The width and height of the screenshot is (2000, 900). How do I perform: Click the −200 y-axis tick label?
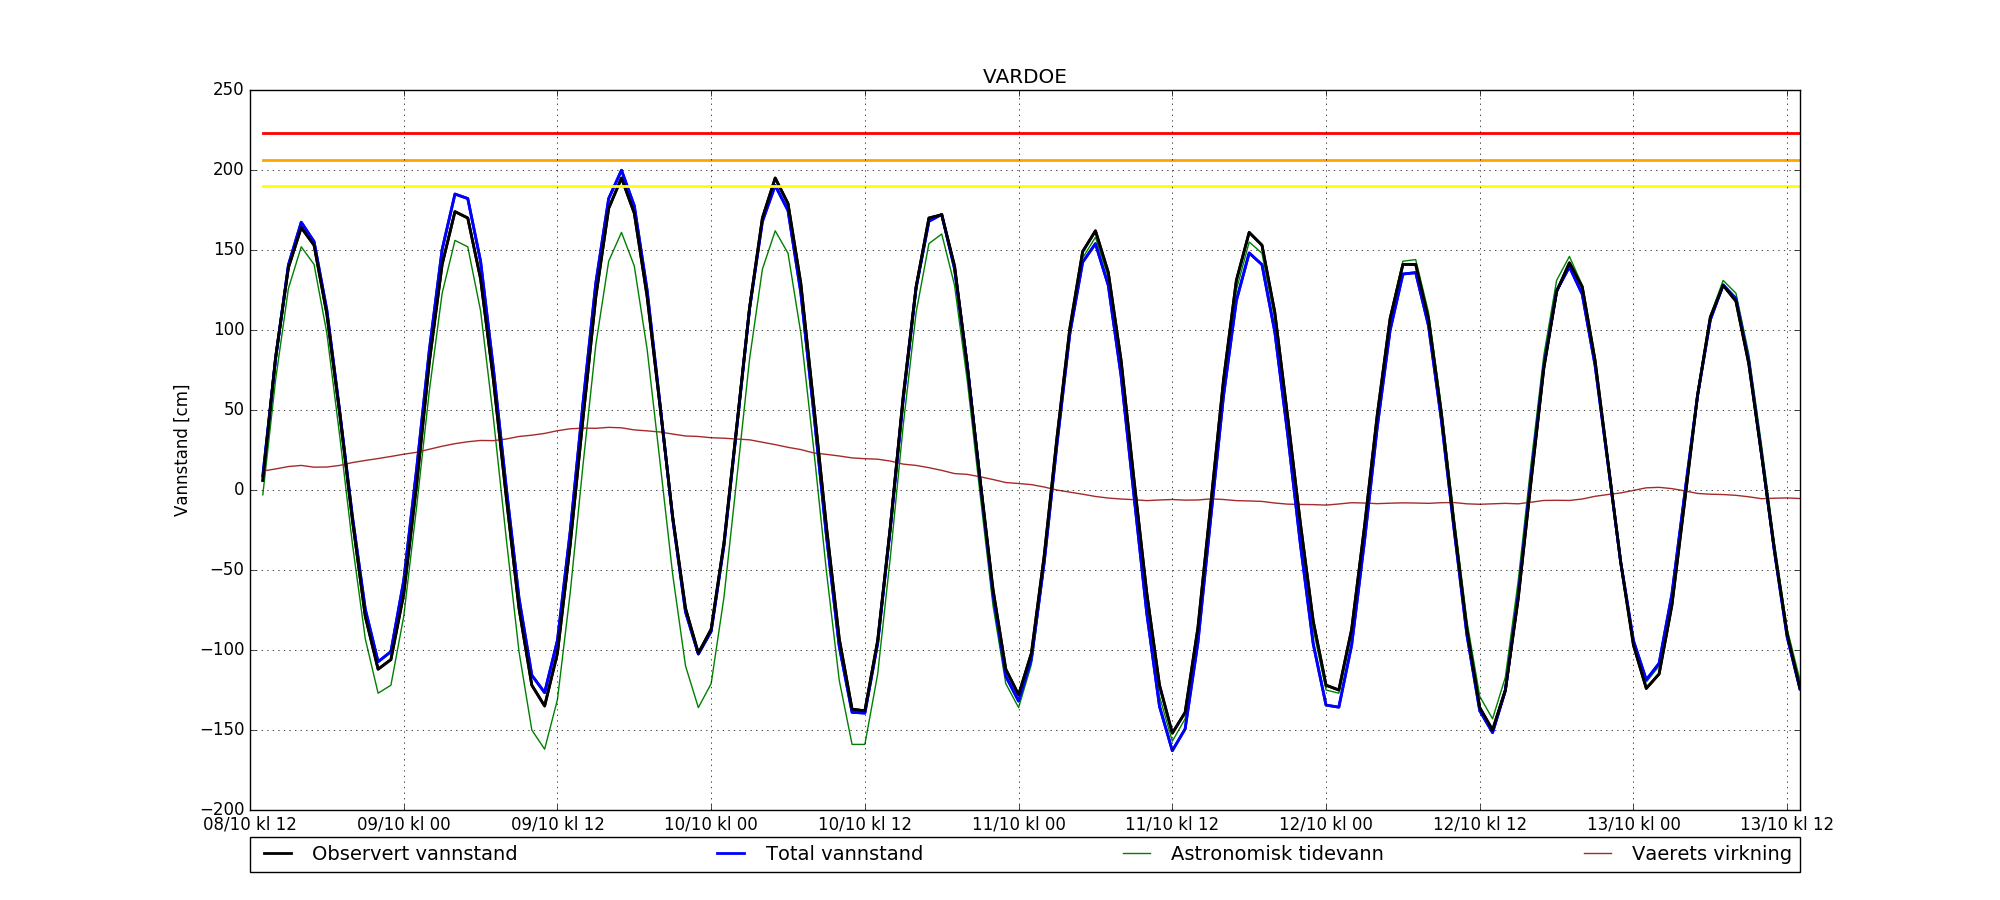(222, 809)
